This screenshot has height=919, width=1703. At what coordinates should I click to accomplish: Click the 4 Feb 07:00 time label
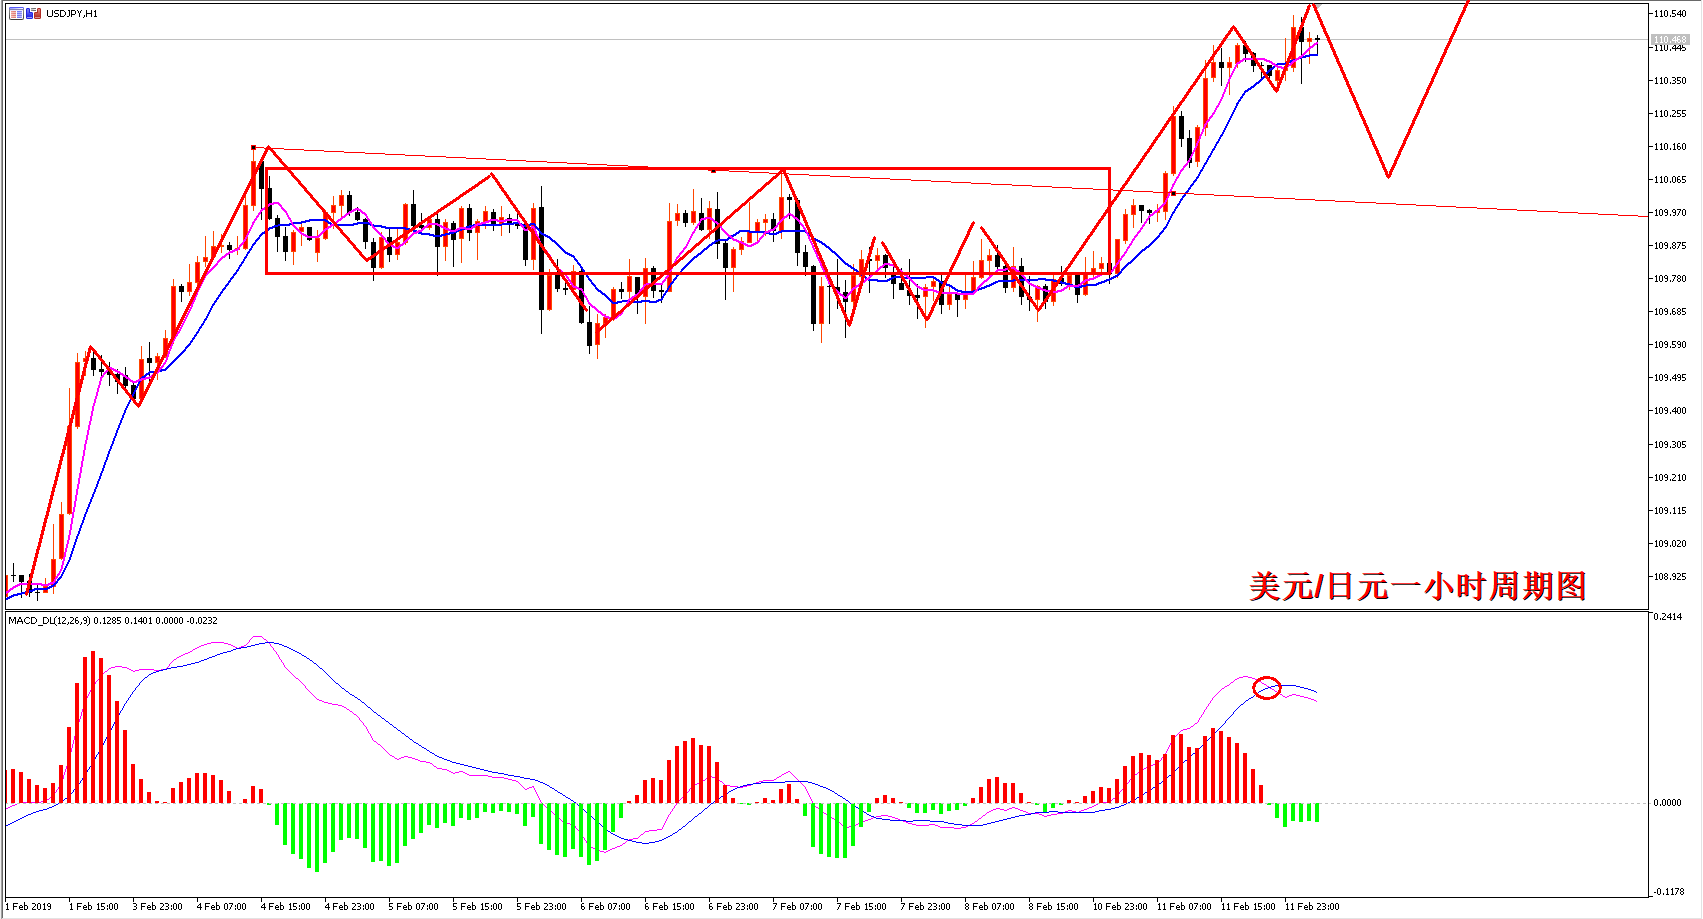(222, 907)
